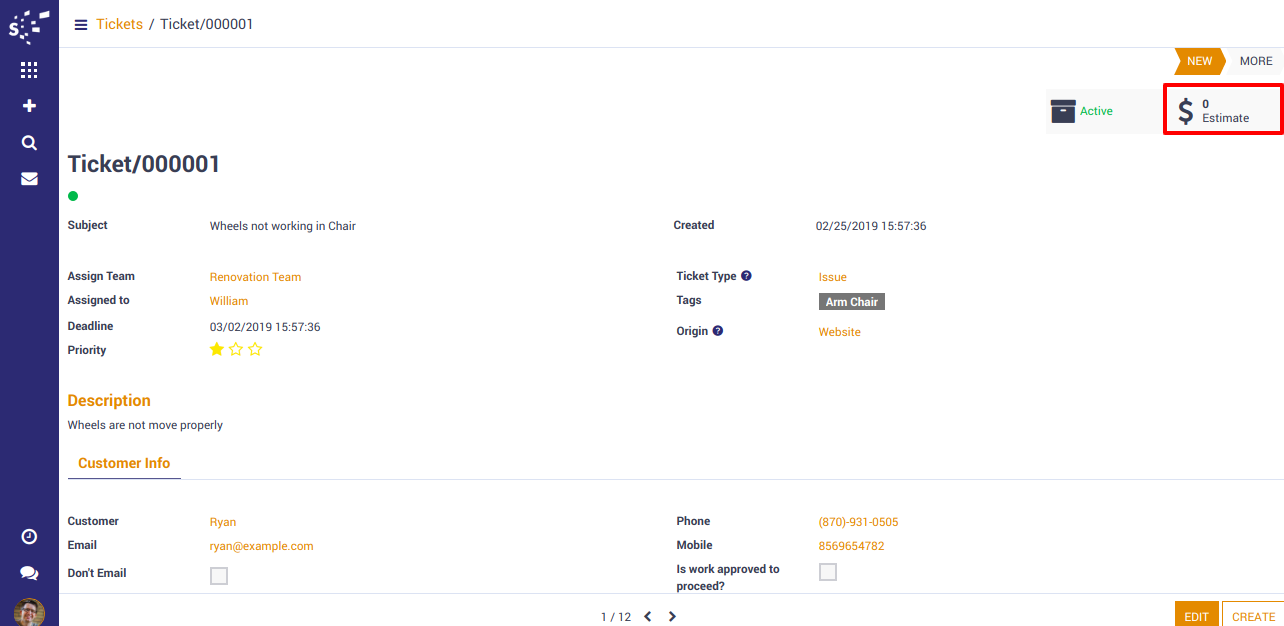Navigate to Tickets in the breadcrumb

[x=119, y=24]
